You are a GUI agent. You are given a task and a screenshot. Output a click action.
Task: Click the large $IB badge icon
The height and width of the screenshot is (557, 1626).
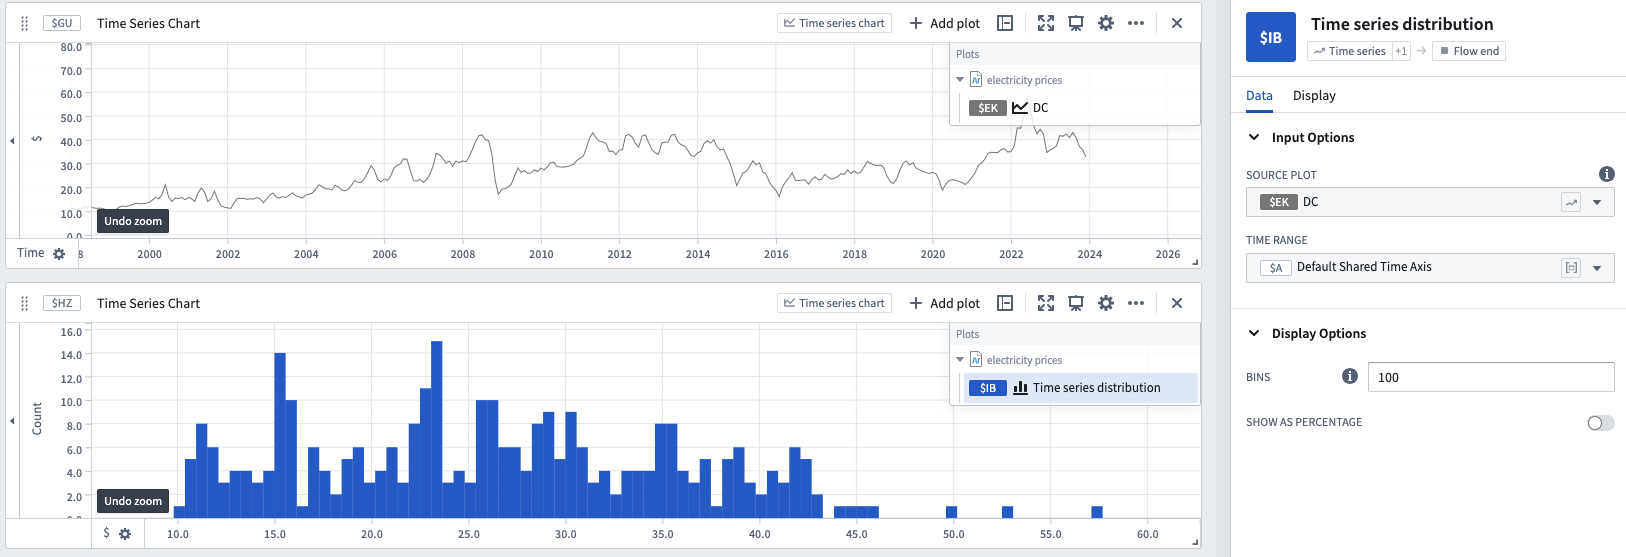(x=1271, y=37)
